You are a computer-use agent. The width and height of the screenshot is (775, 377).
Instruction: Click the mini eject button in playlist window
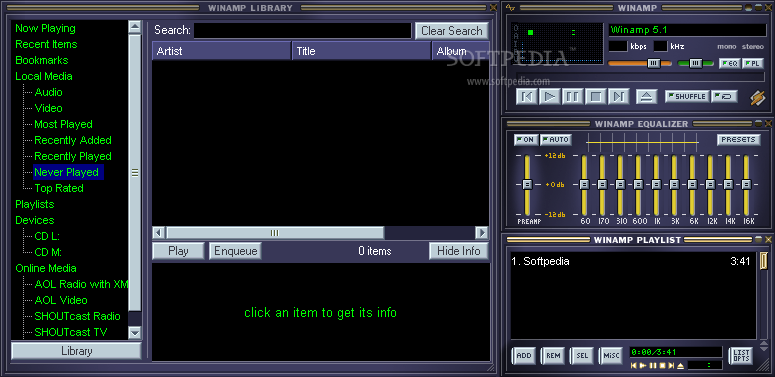click(x=680, y=366)
